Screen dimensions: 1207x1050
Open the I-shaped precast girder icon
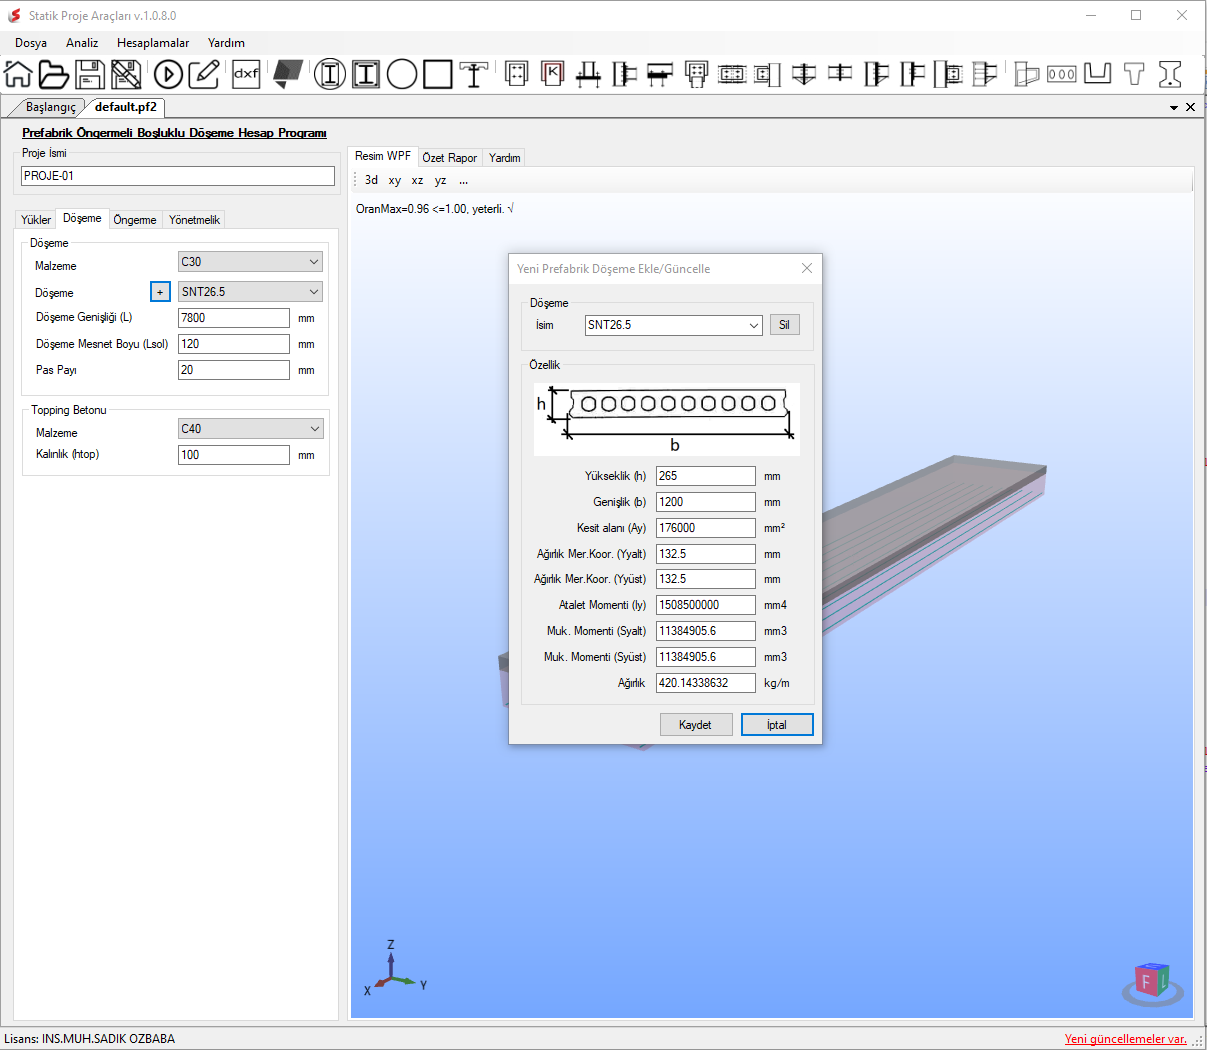pos(1169,73)
